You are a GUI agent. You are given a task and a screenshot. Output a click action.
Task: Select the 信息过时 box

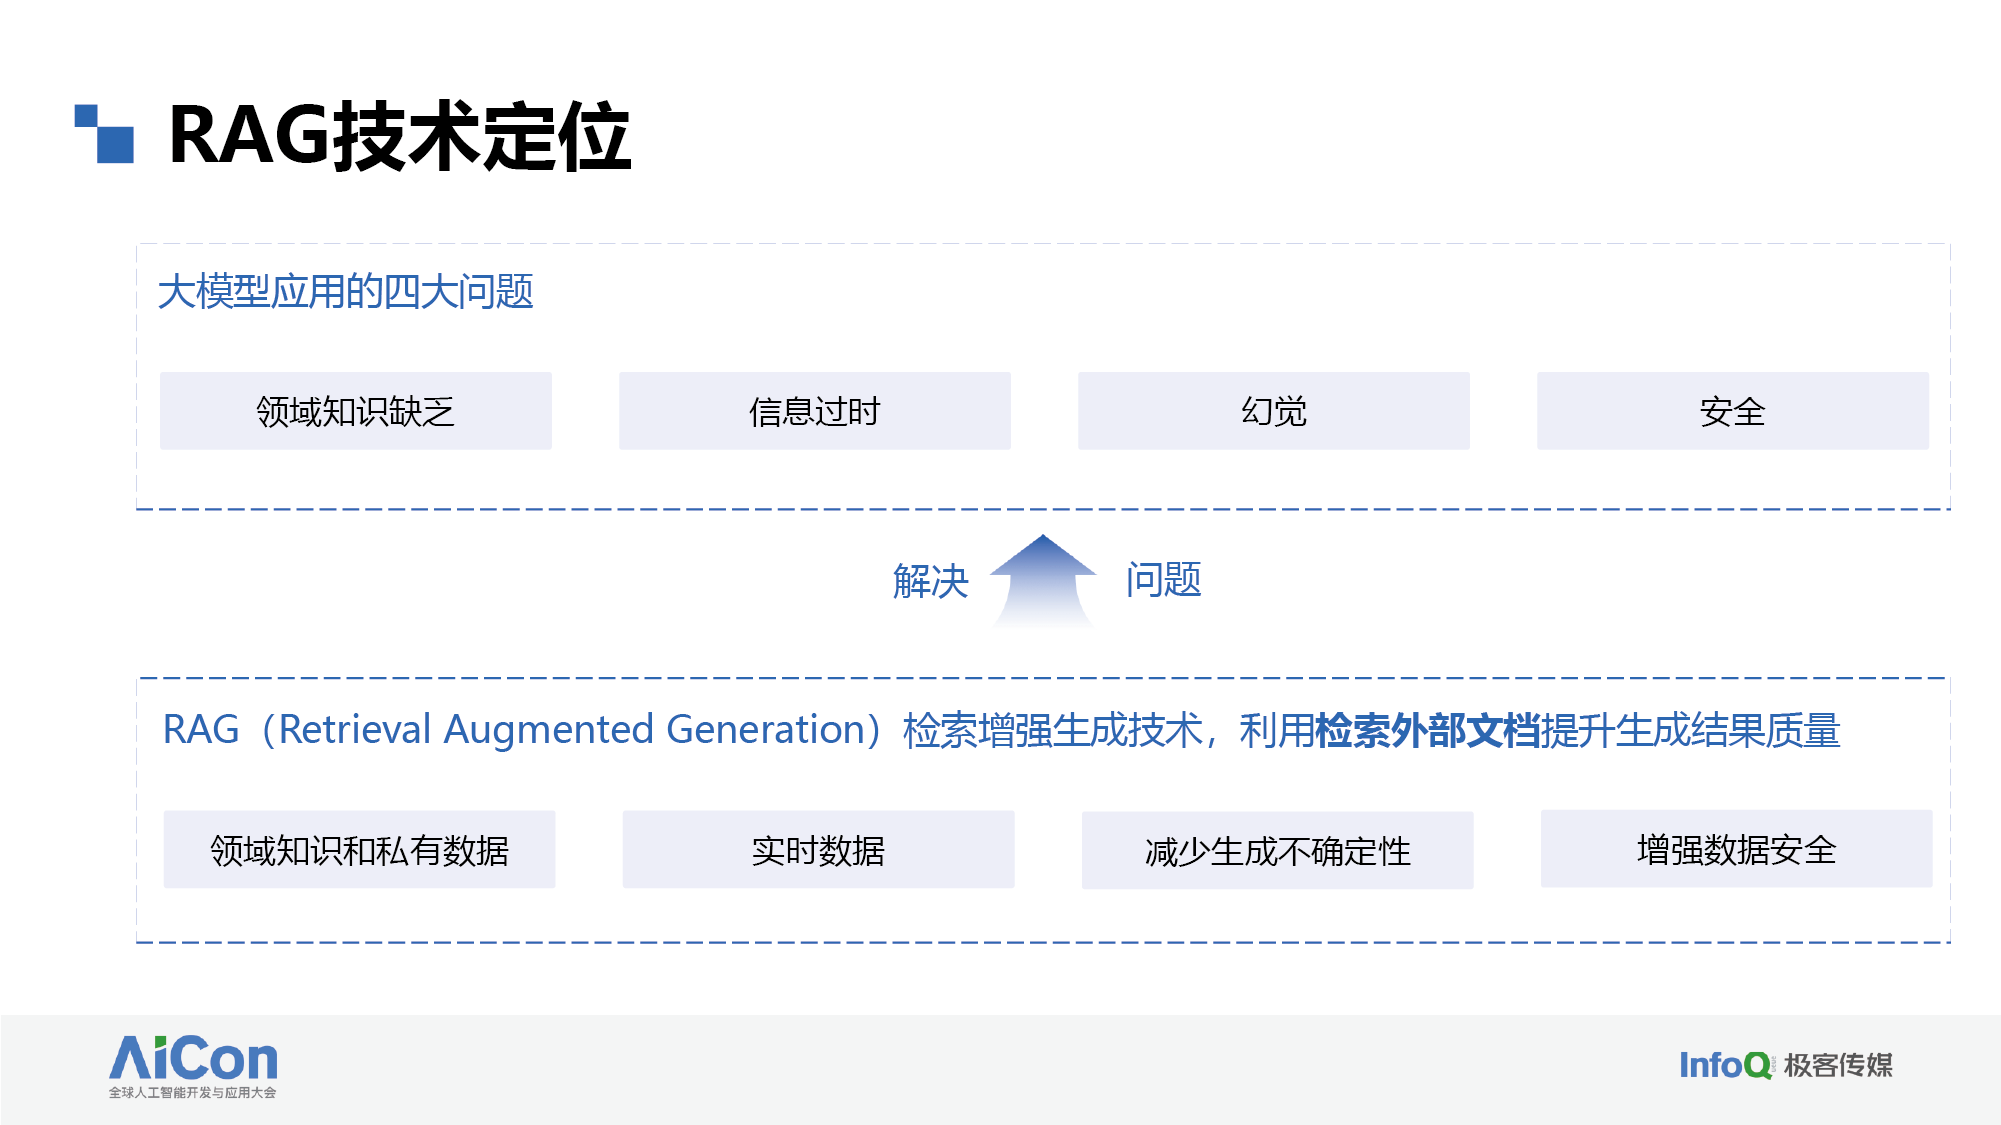coord(815,411)
